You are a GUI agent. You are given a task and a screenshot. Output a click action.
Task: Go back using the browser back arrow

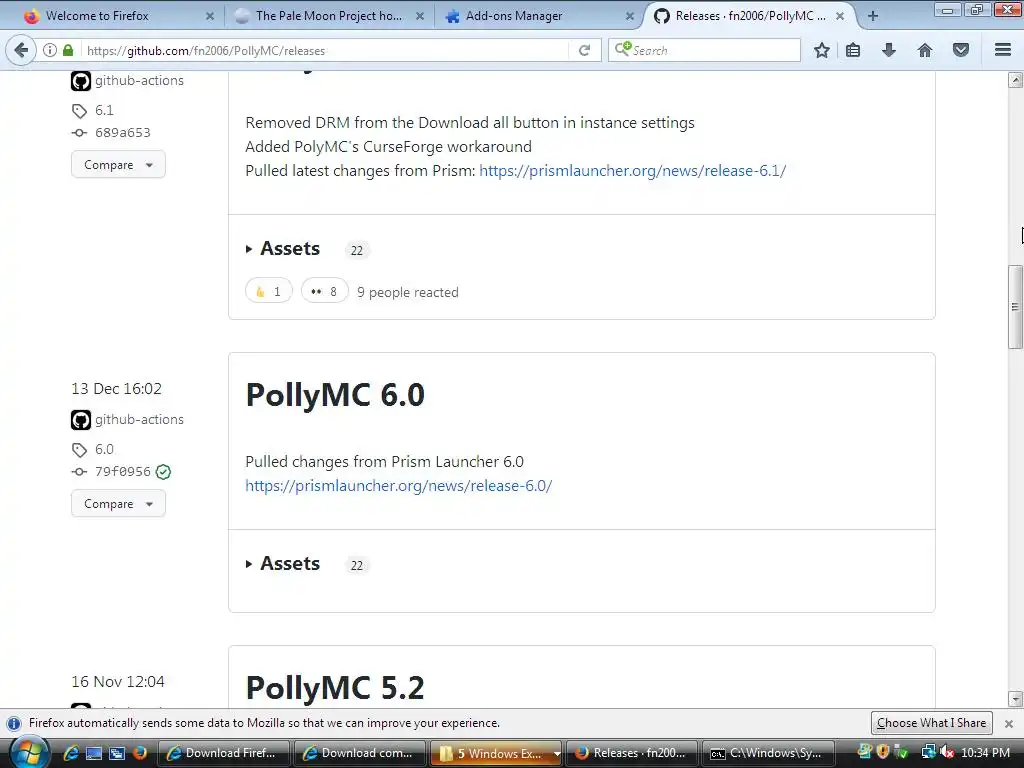click(x=21, y=50)
